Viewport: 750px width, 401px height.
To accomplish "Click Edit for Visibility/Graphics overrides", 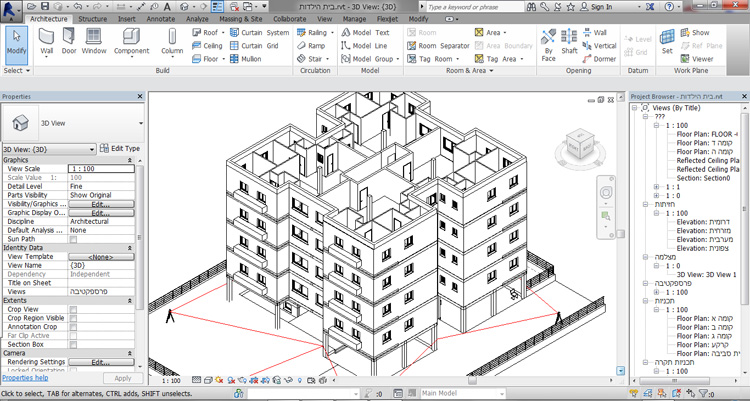I will tap(101, 204).
